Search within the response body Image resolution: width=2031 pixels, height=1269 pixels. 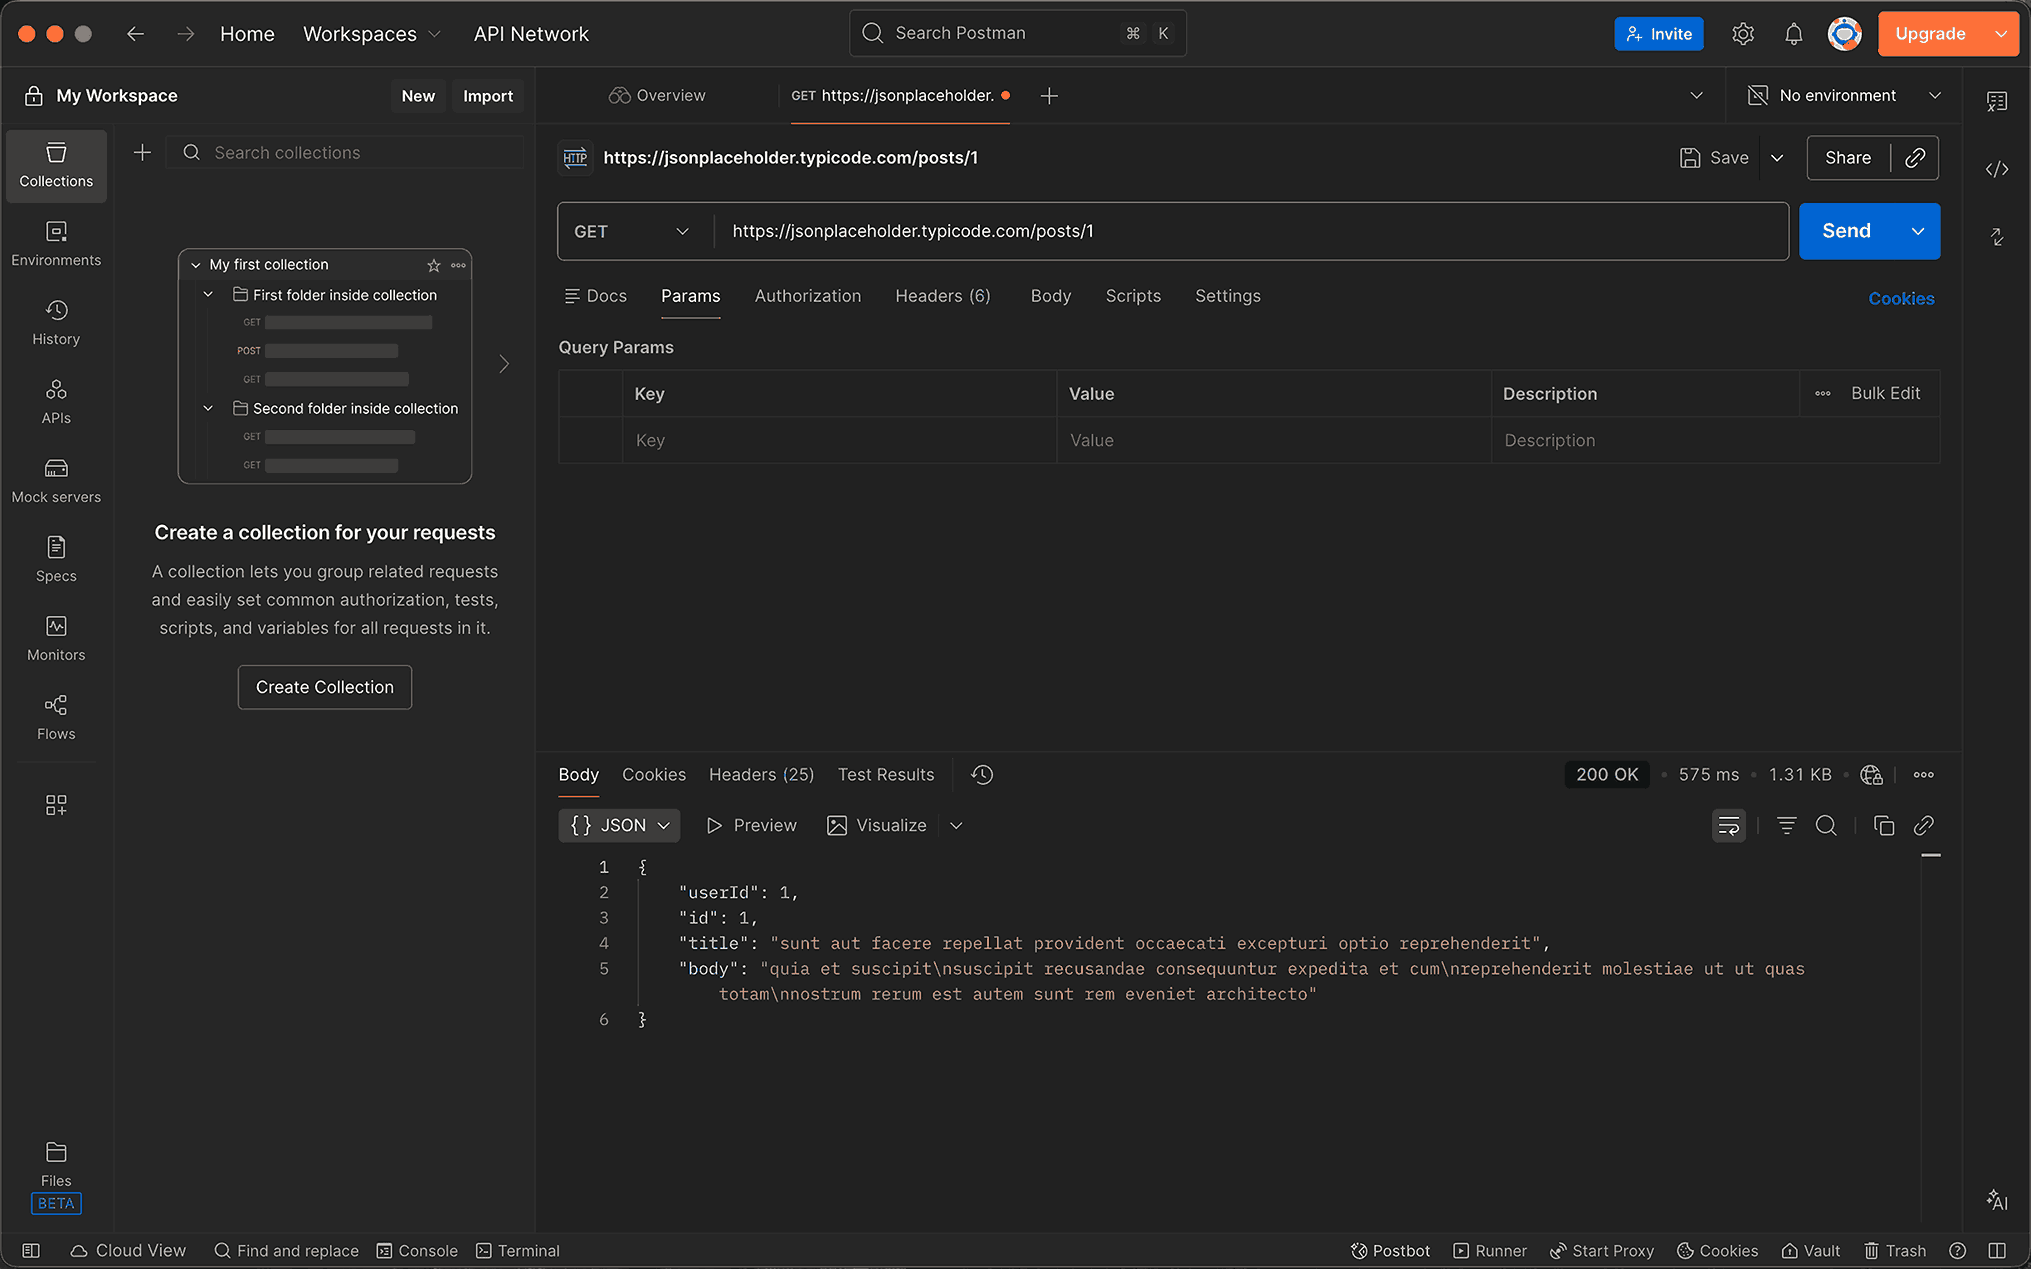tap(1826, 825)
